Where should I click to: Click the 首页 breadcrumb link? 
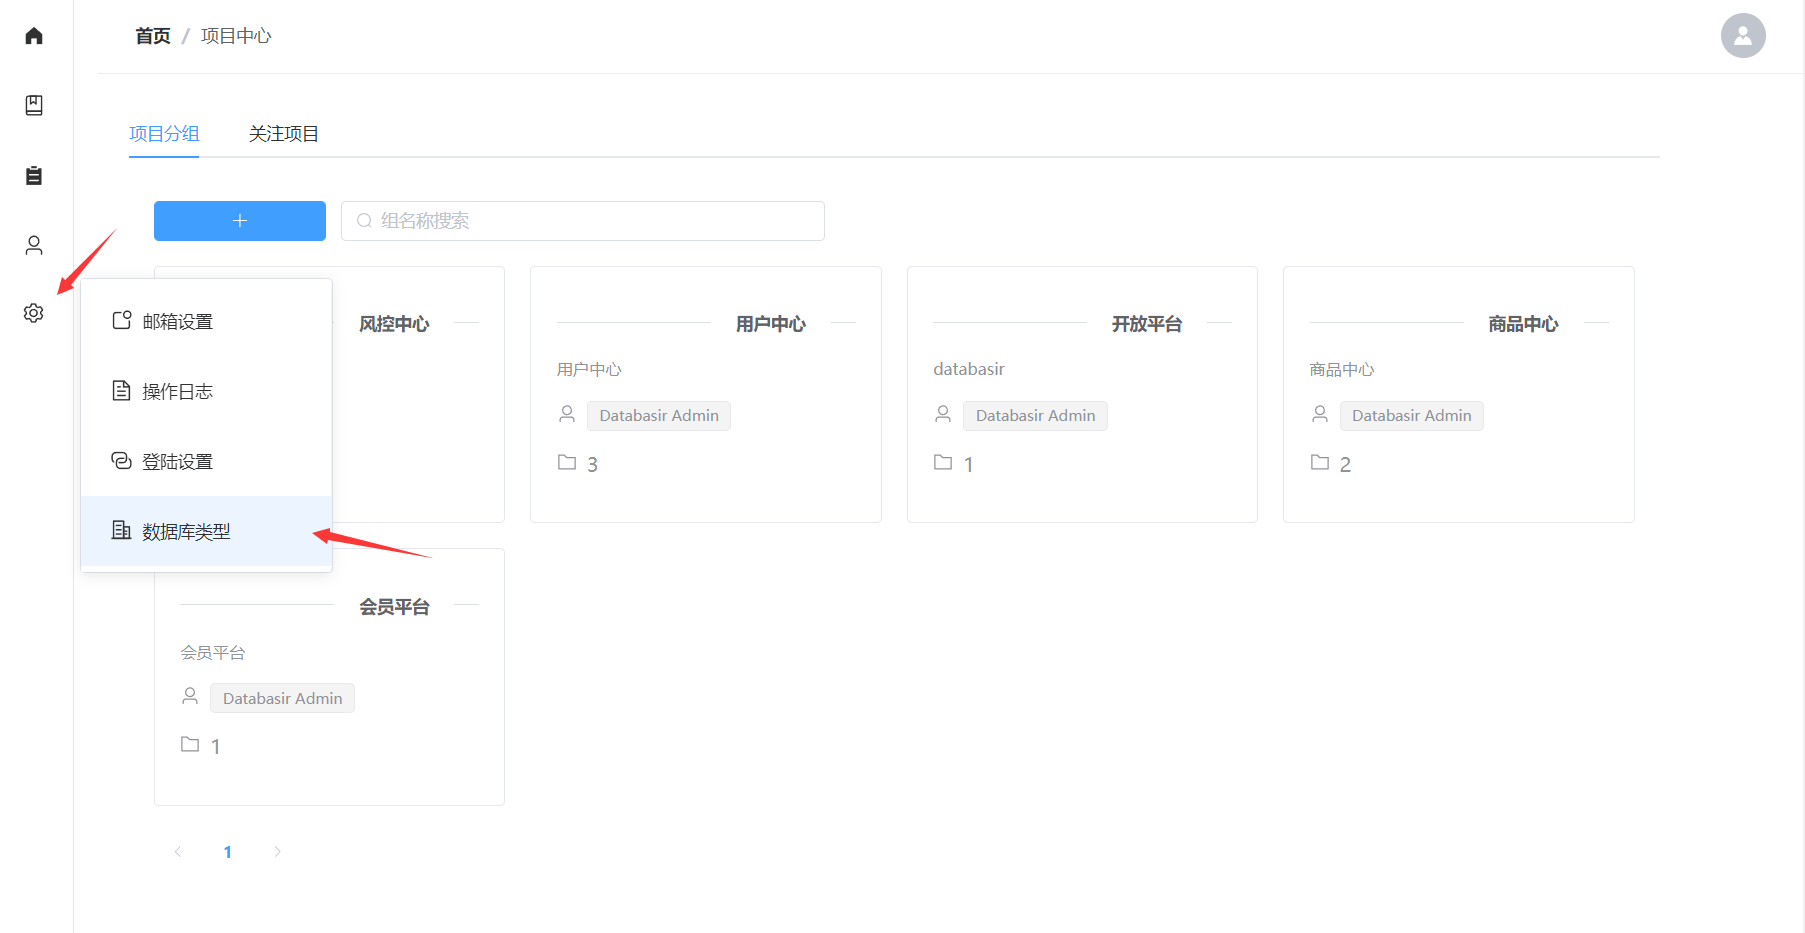coord(153,36)
